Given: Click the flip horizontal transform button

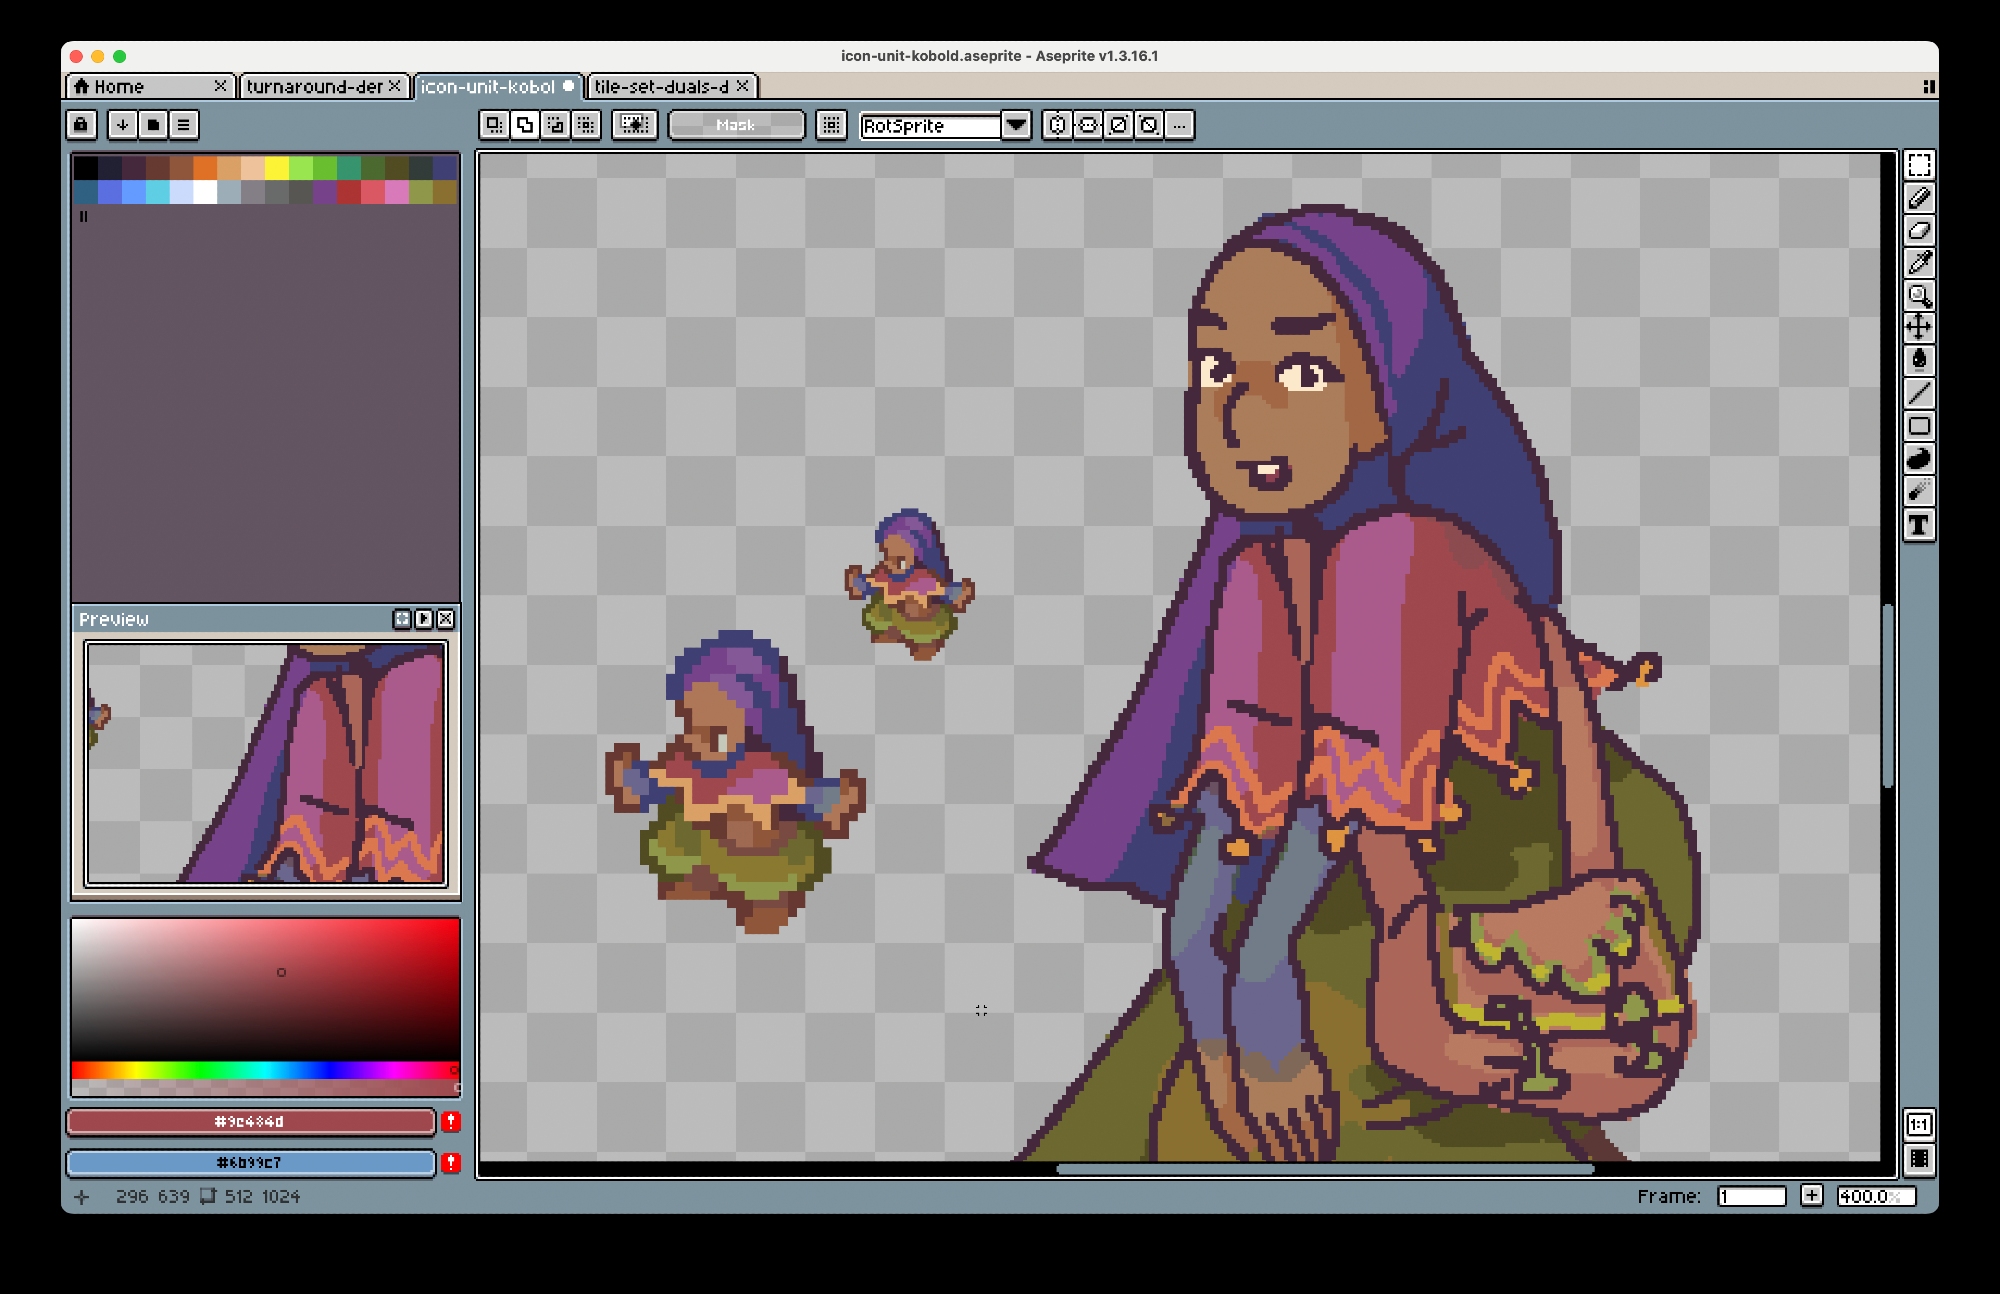Looking at the screenshot, I should coord(1057,125).
